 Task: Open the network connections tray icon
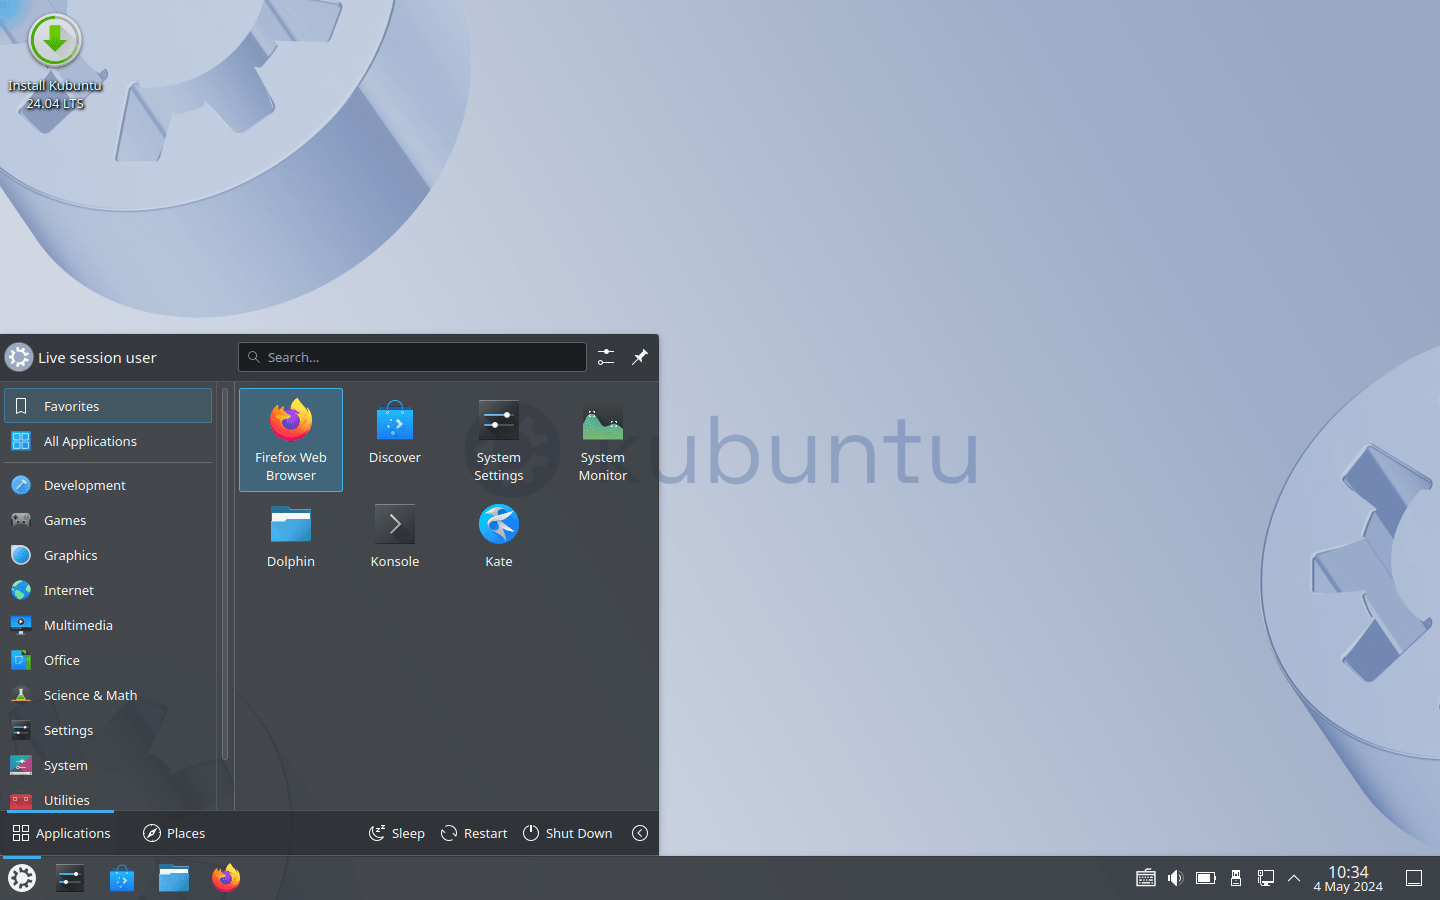(x=1266, y=878)
